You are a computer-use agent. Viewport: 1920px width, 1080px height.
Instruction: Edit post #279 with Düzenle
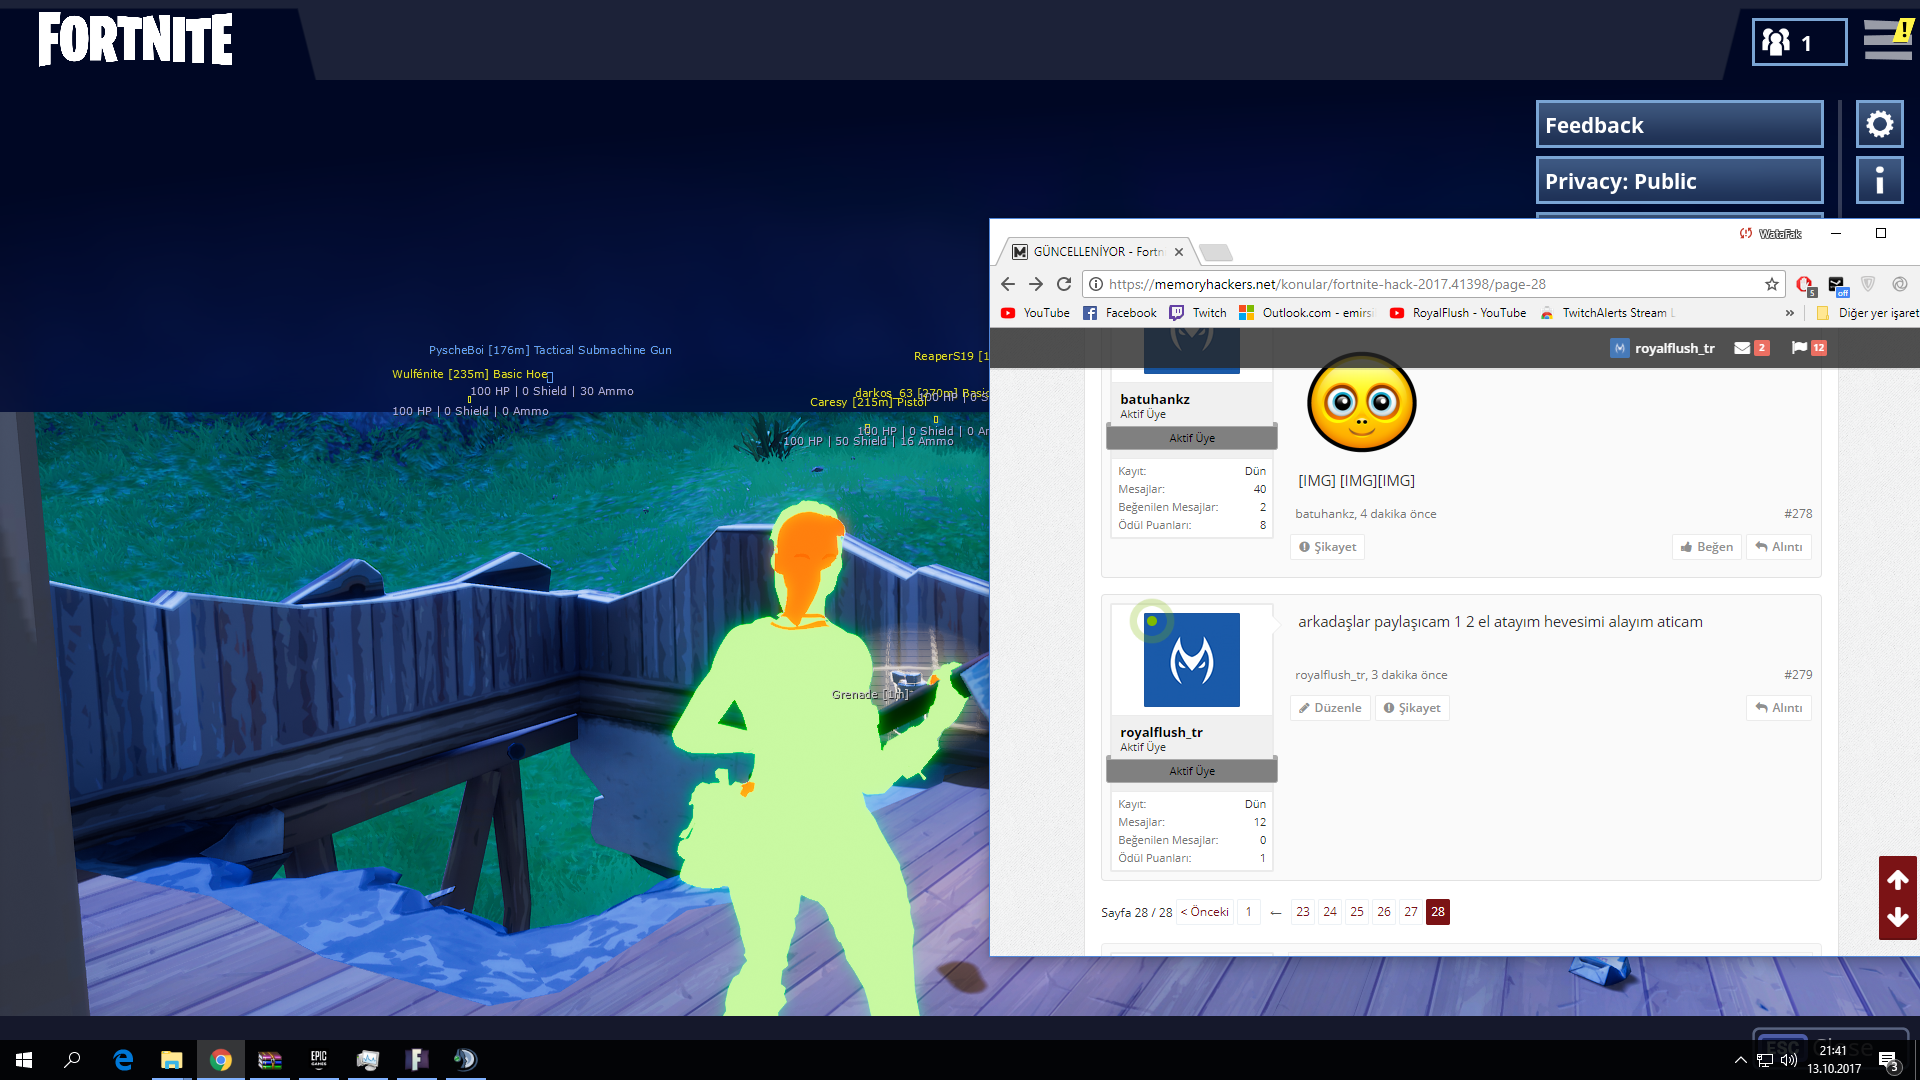pyautogui.click(x=1330, y=708)
